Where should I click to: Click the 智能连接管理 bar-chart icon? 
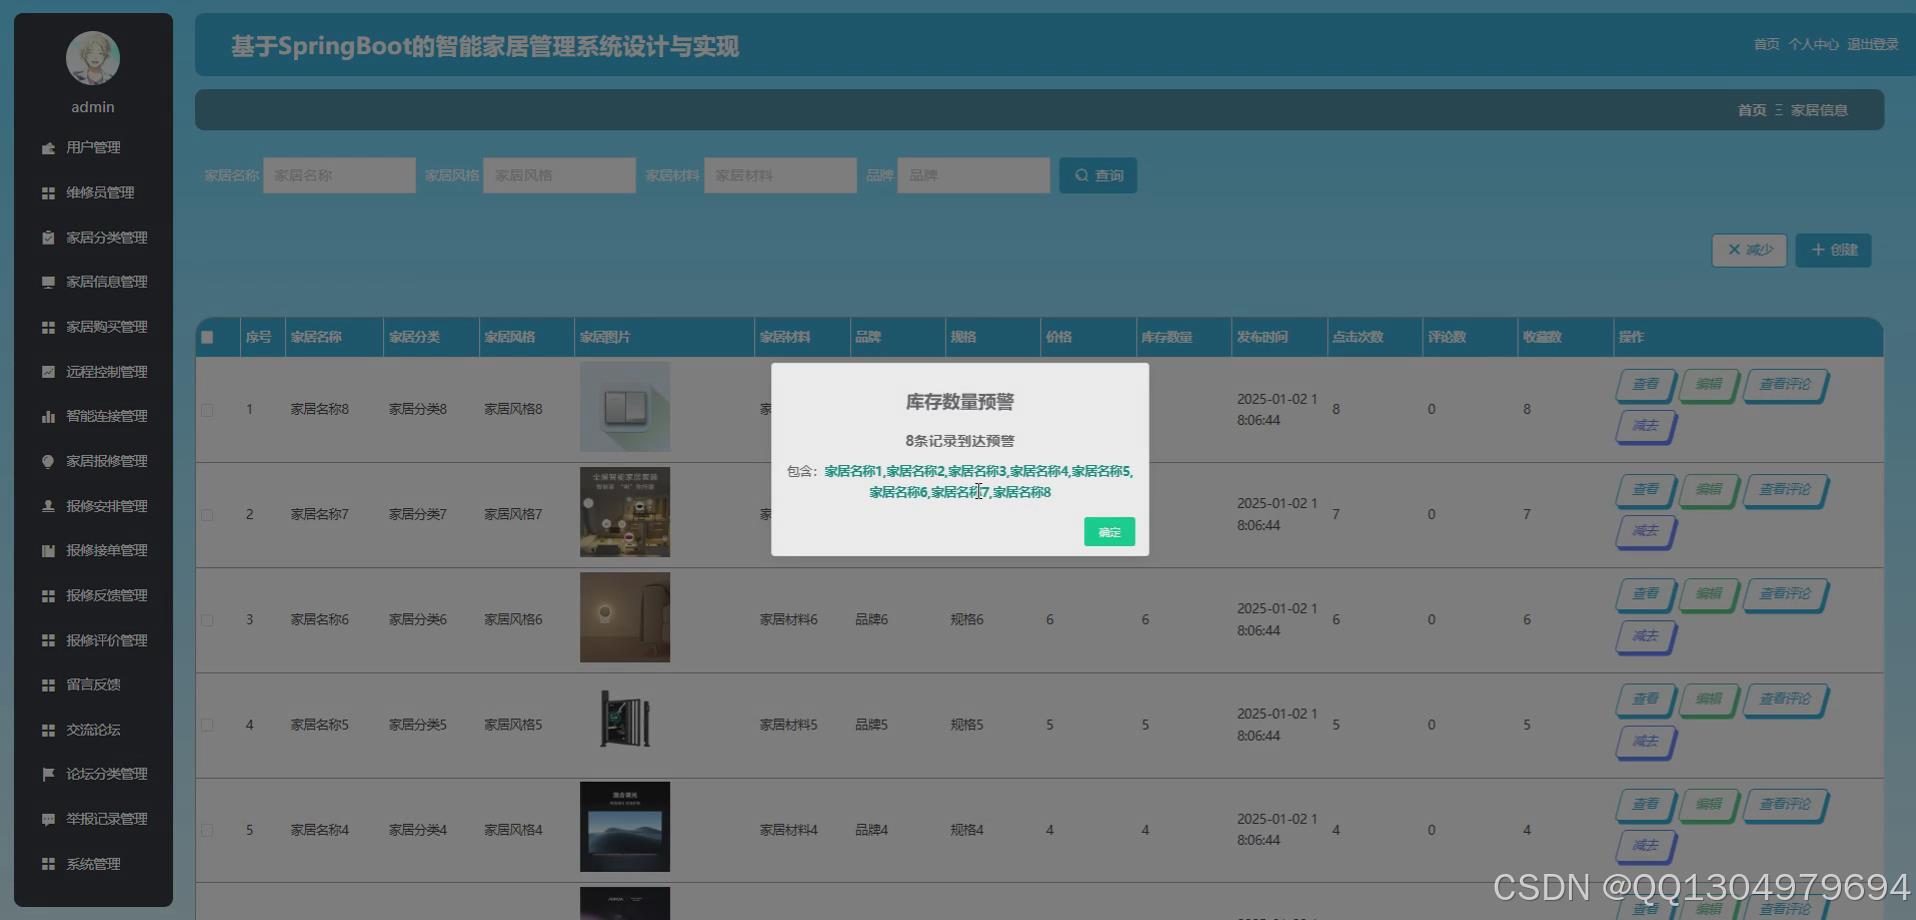48,416
